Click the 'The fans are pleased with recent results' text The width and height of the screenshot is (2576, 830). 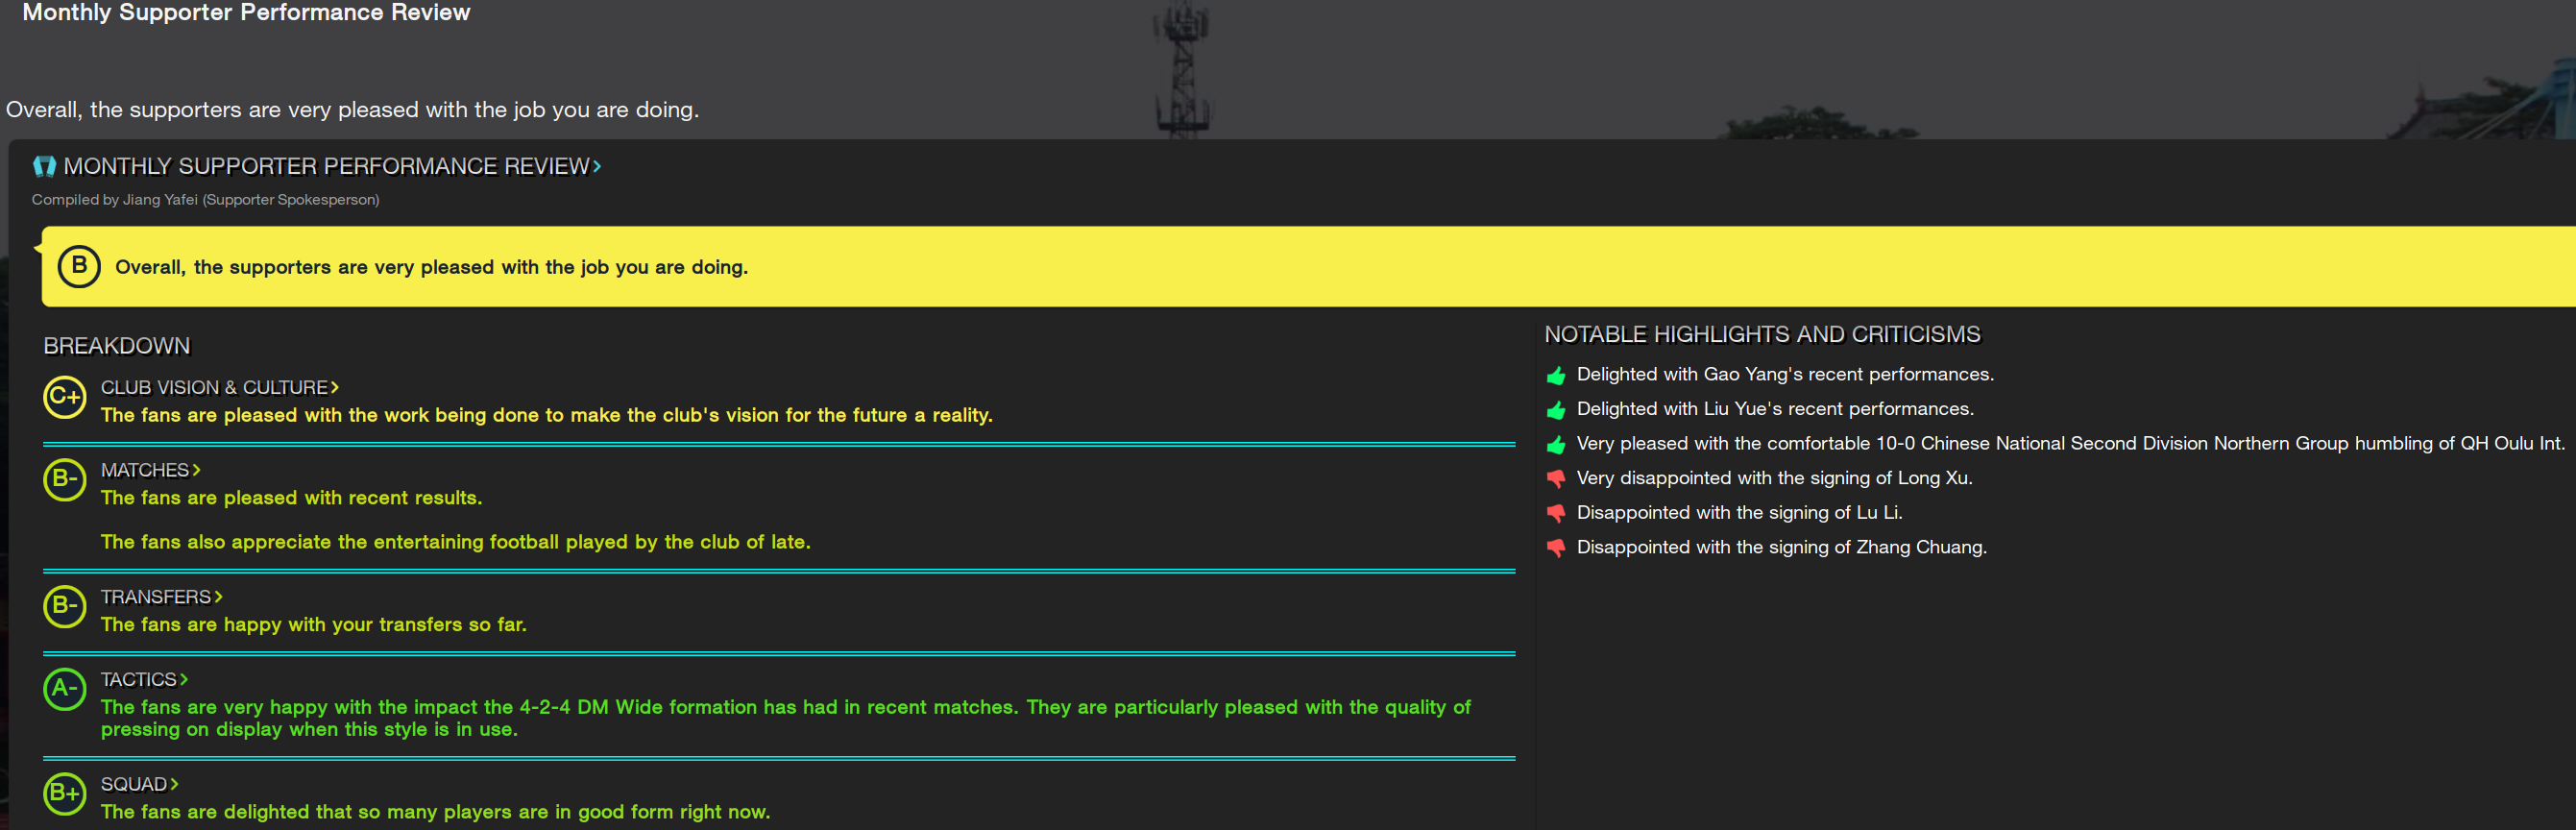[x=291, y=497]
